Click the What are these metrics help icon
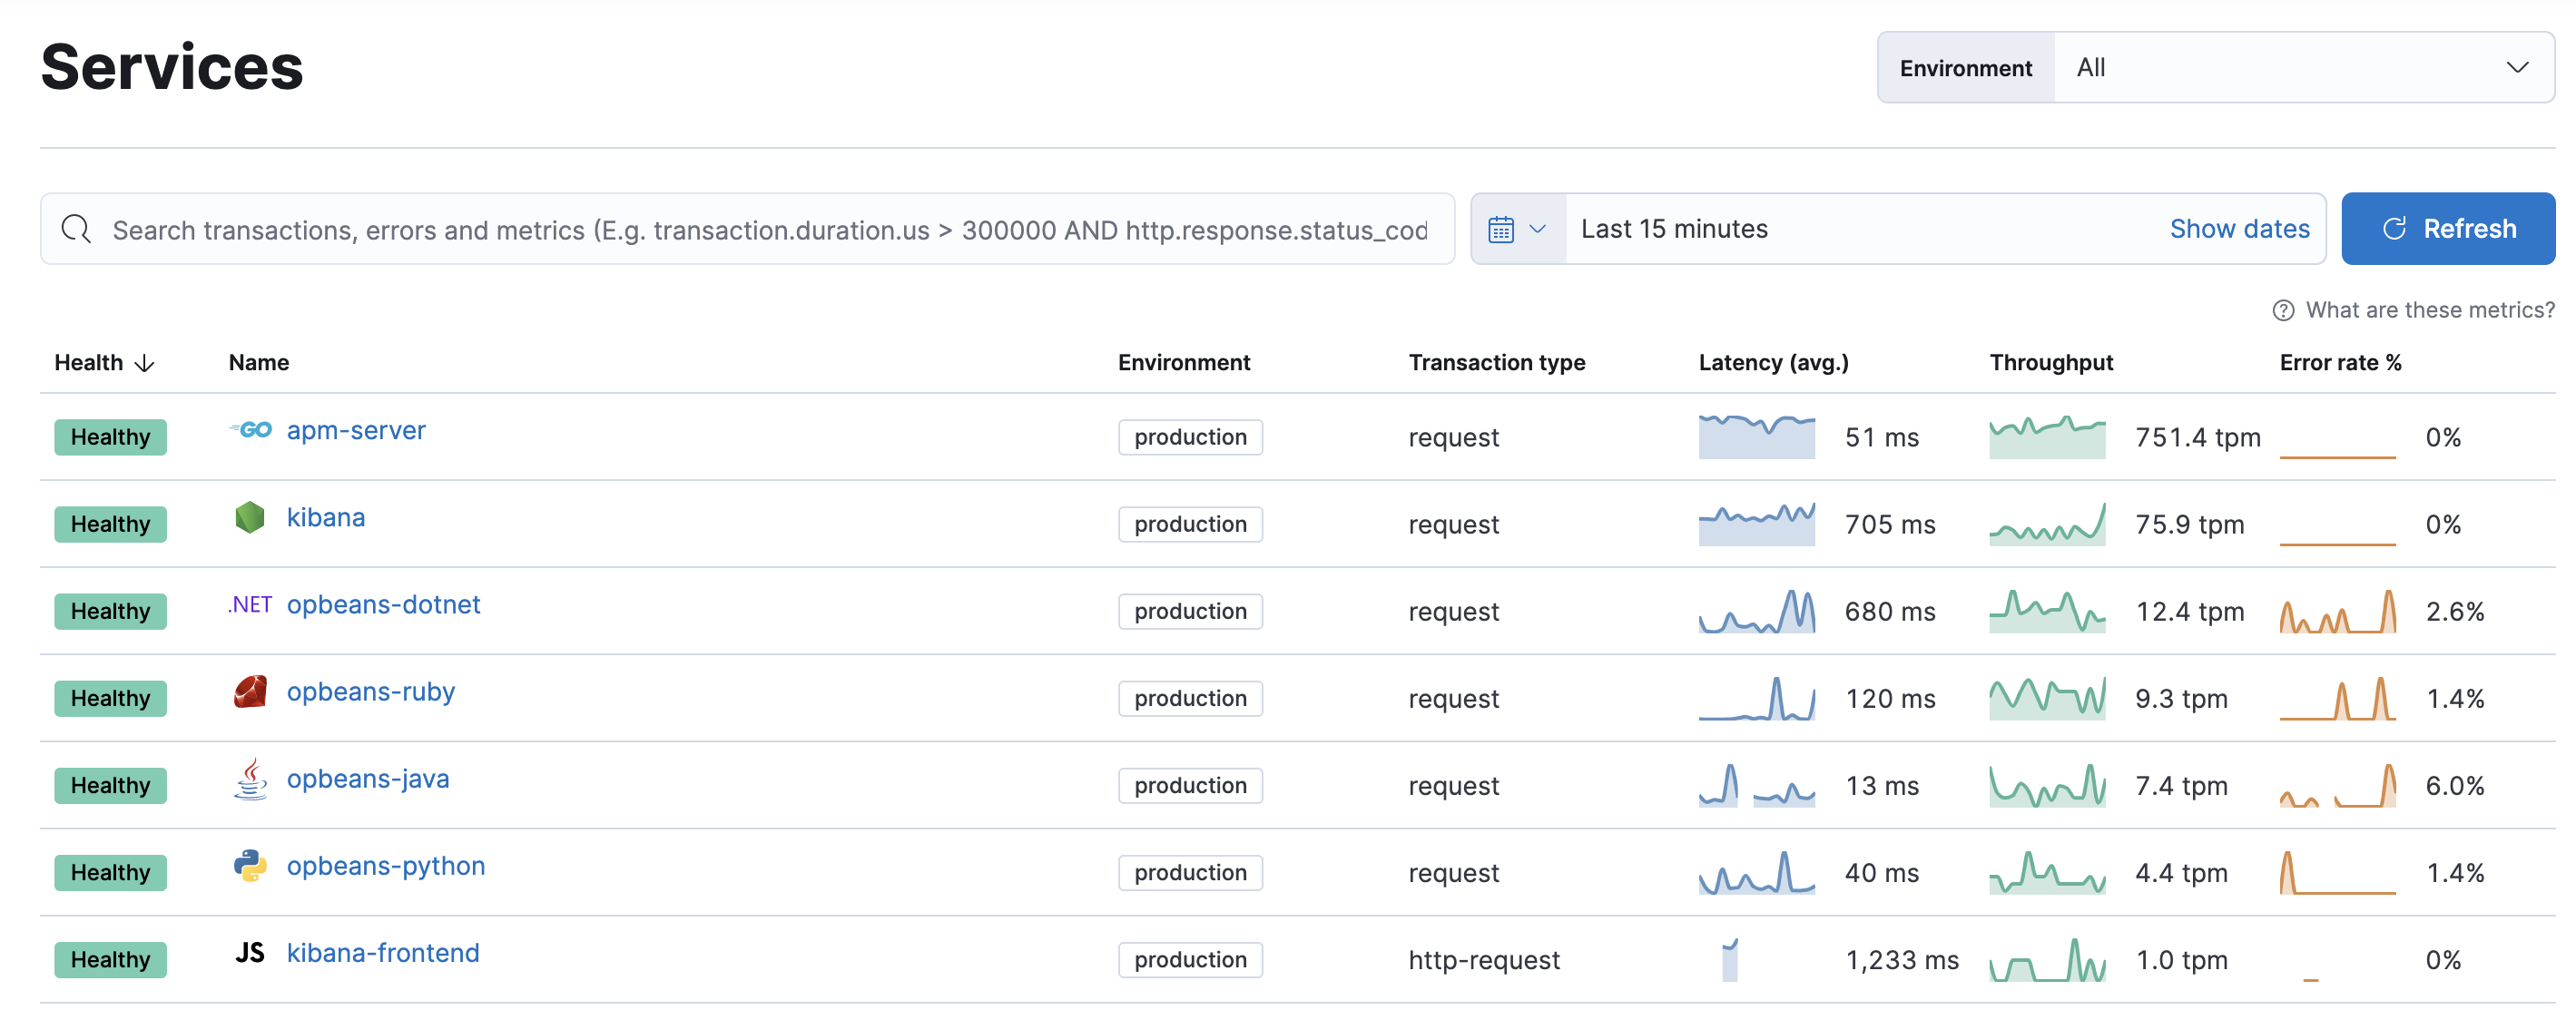2576x1020 pixels. coord(2284,316)
